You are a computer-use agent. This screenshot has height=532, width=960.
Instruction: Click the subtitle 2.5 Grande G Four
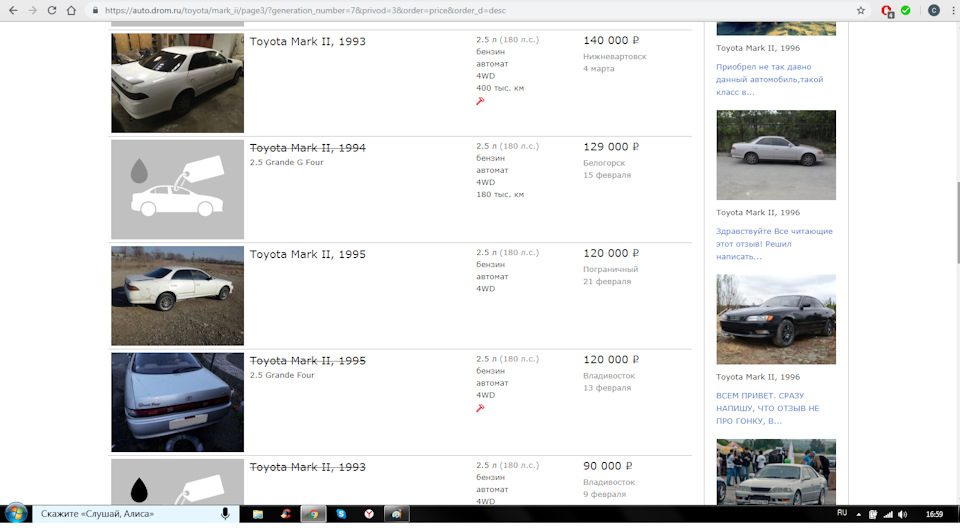(x=287, y=162)
